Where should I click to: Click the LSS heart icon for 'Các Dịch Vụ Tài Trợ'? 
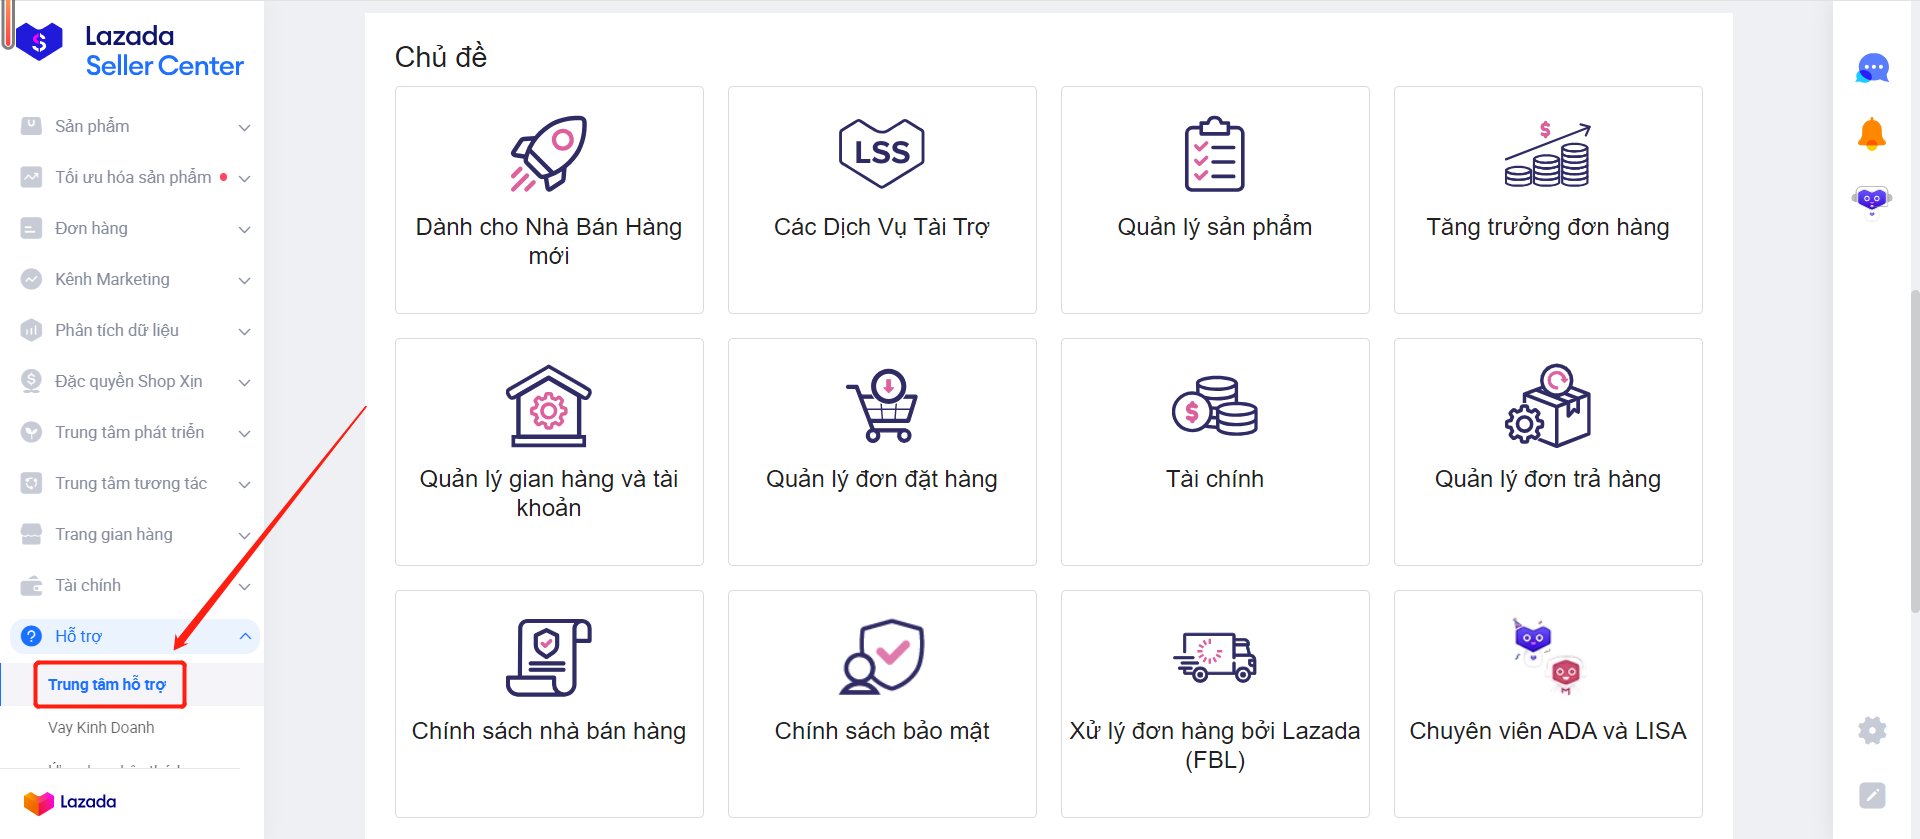[881, 152]
